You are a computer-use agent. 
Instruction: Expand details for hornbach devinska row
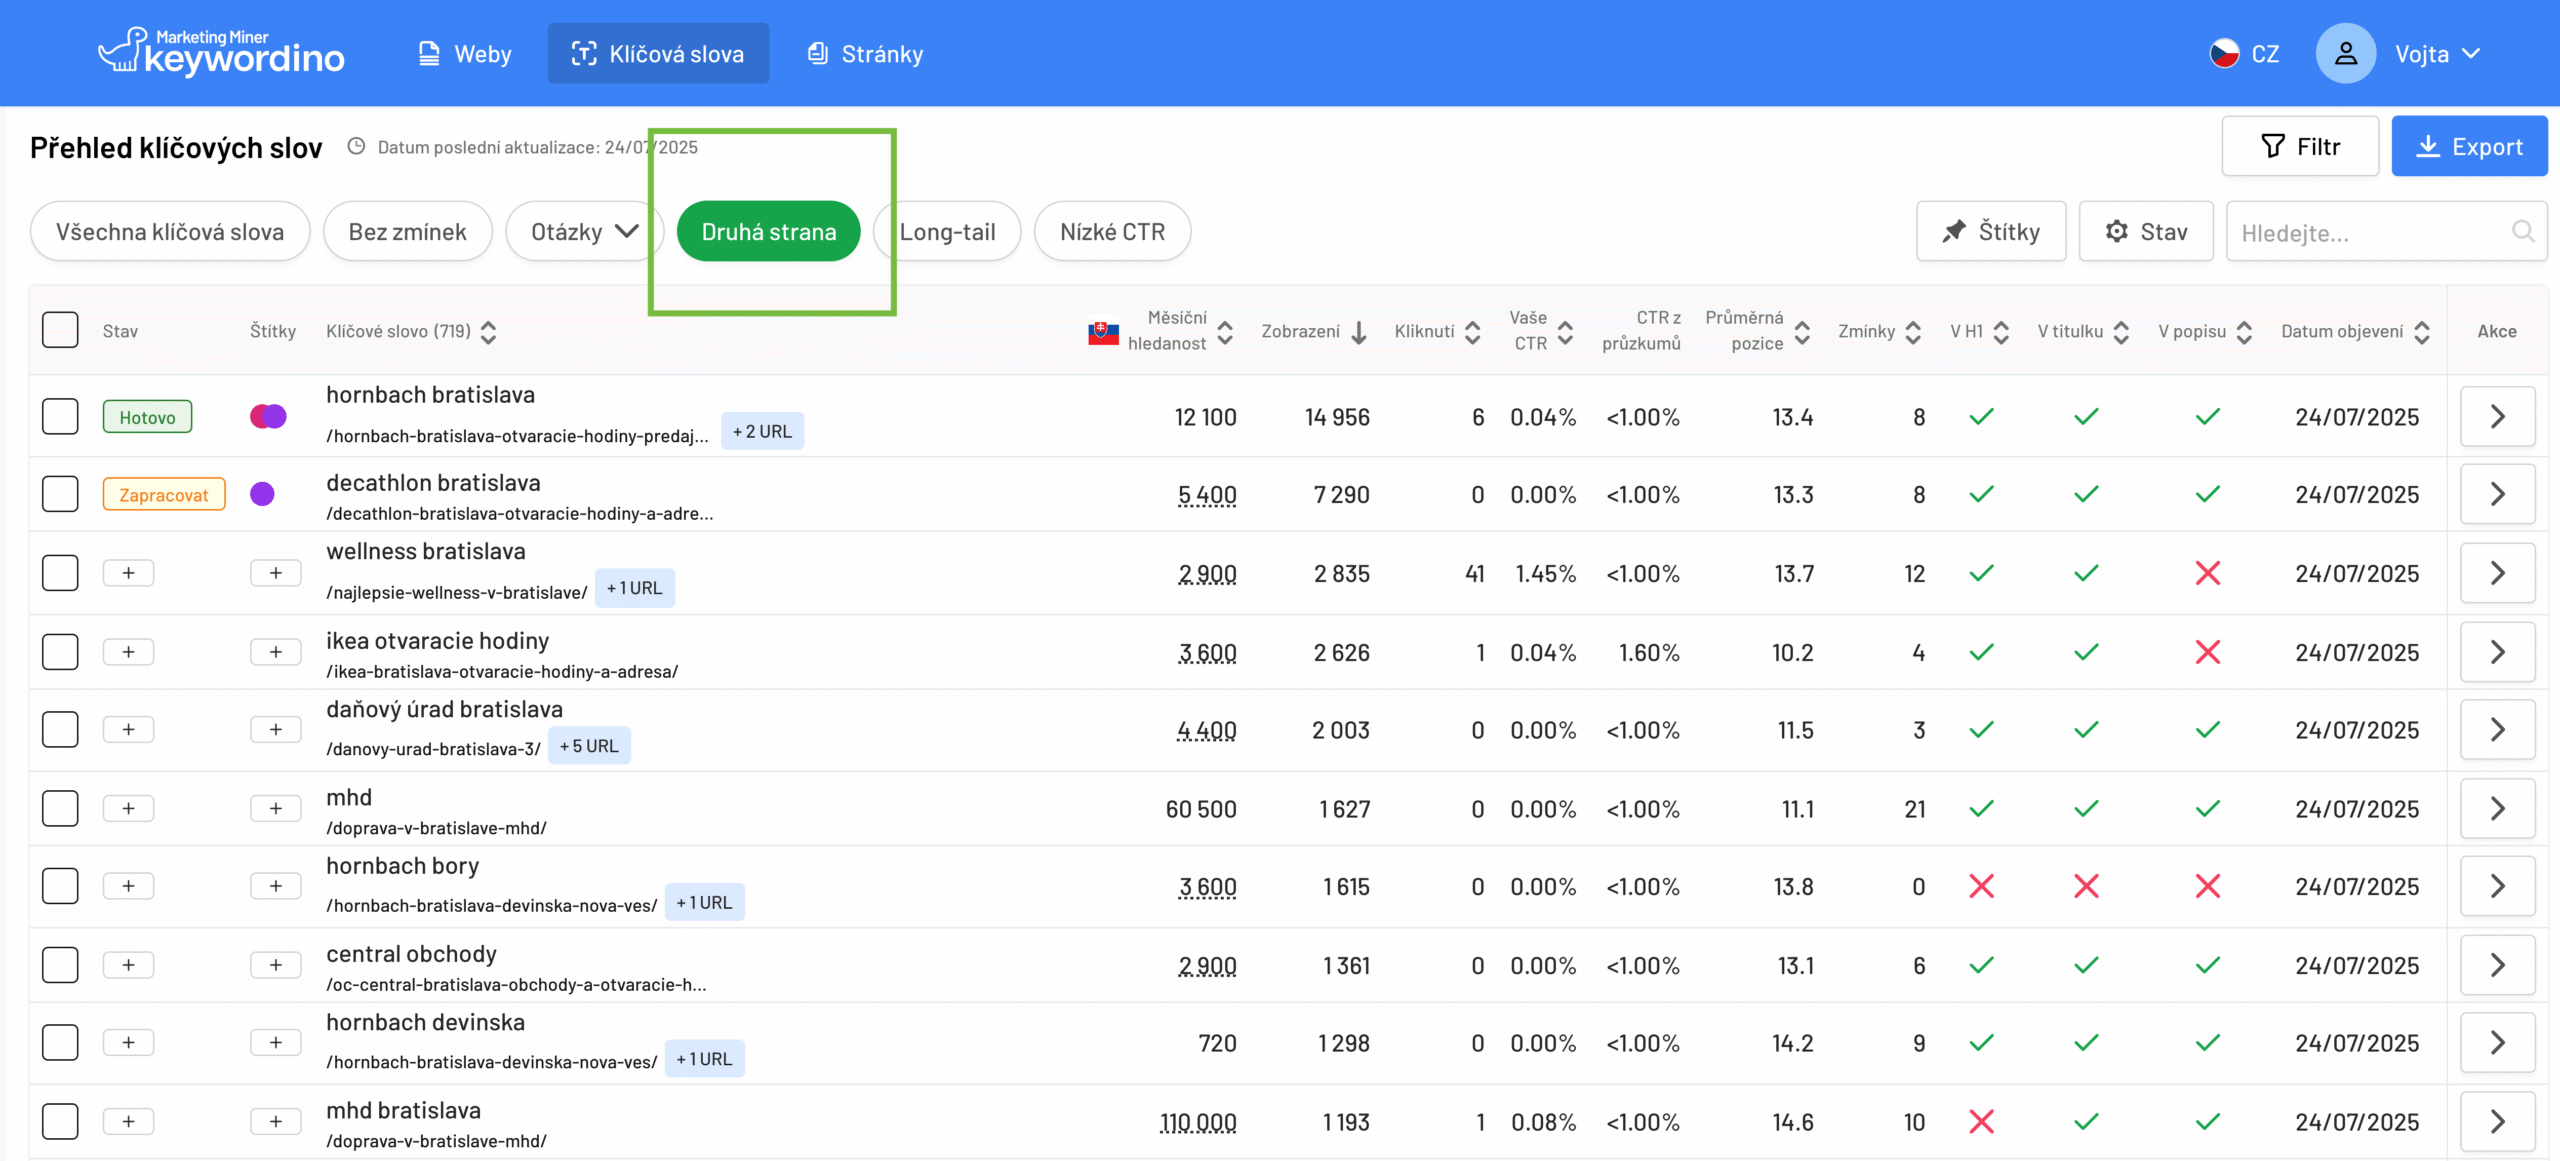2497,1043
